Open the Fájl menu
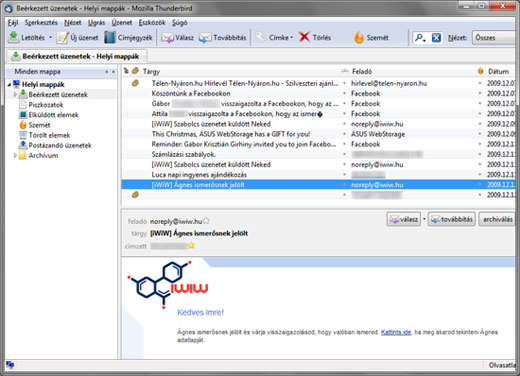 tap(13, 23)
